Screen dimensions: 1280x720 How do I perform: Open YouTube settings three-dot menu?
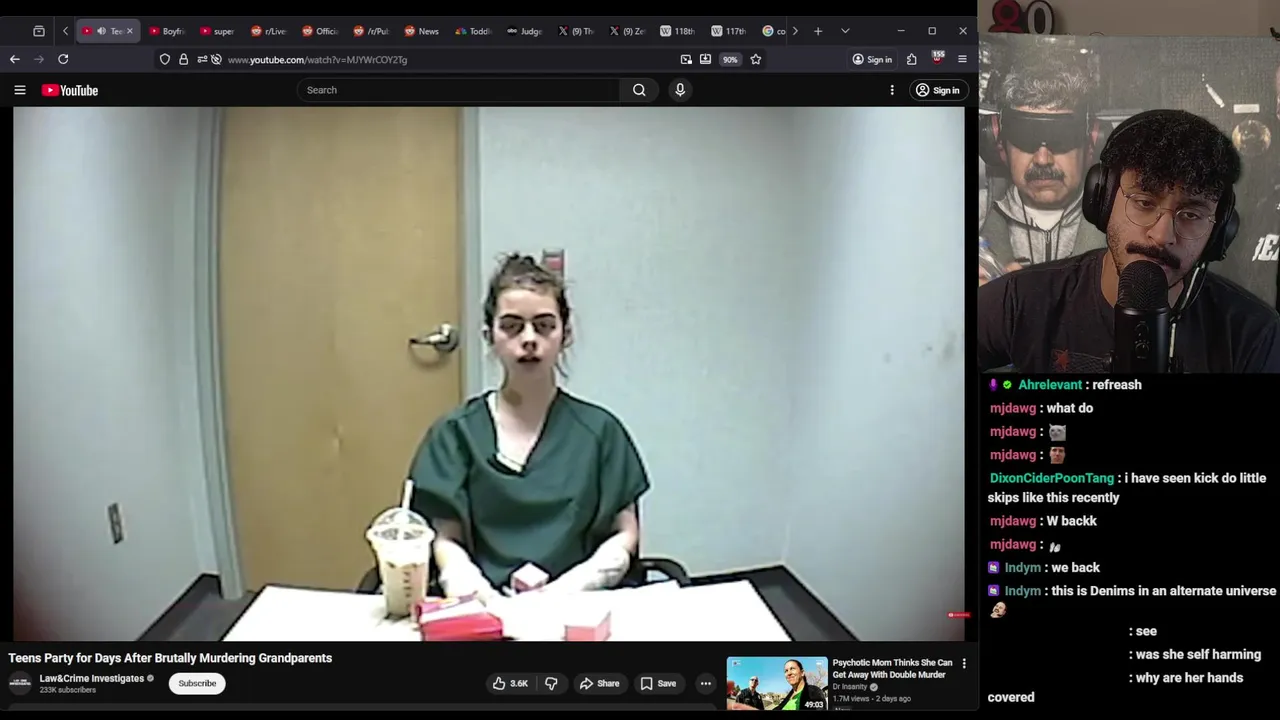pyautogui.click(x=892, y=90)
